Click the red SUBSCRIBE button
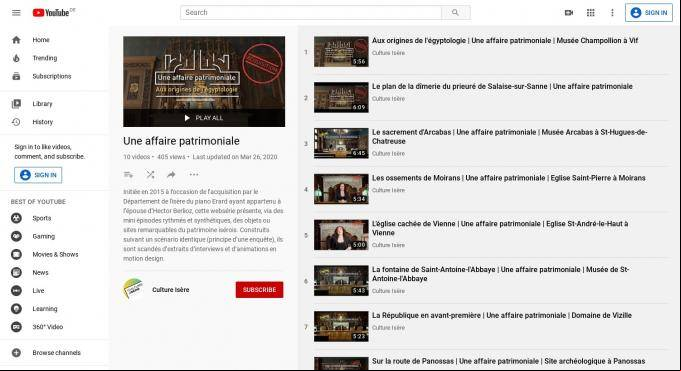The height and width of the screenshot is (371, 681). pyautogui.click(x=259, y=290)
